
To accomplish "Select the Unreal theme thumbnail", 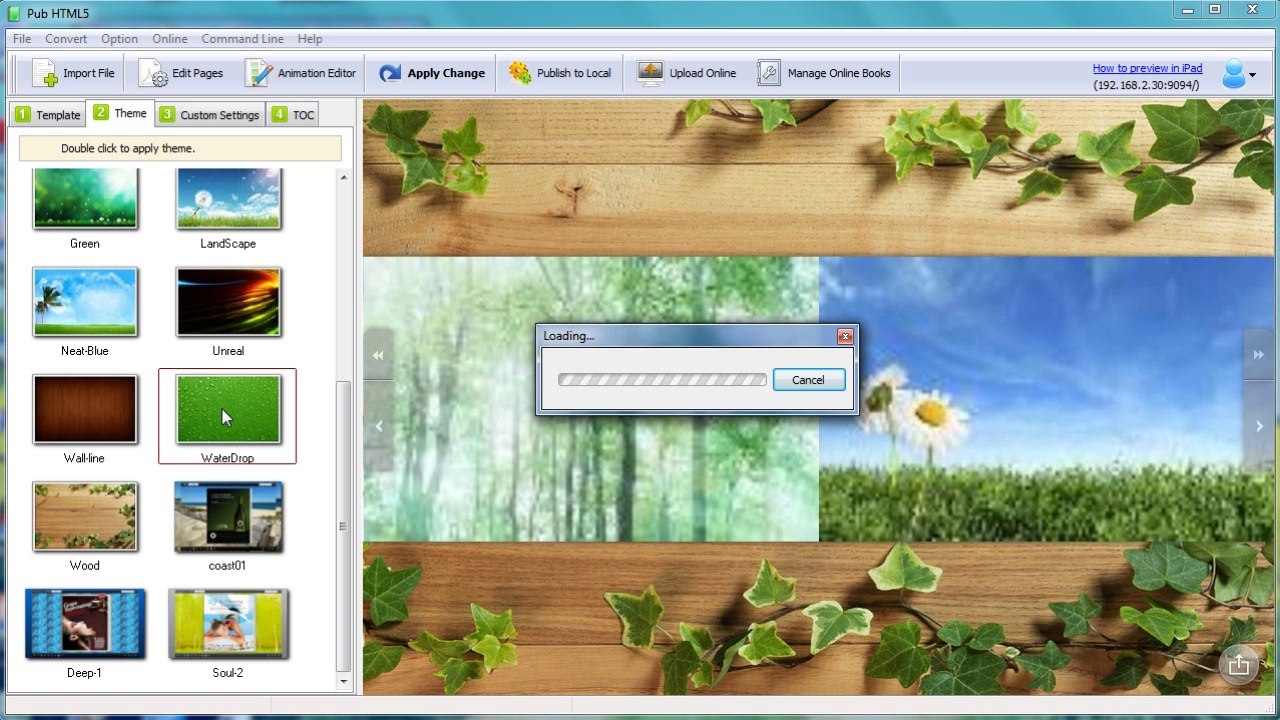I will (x=228, y=302).
